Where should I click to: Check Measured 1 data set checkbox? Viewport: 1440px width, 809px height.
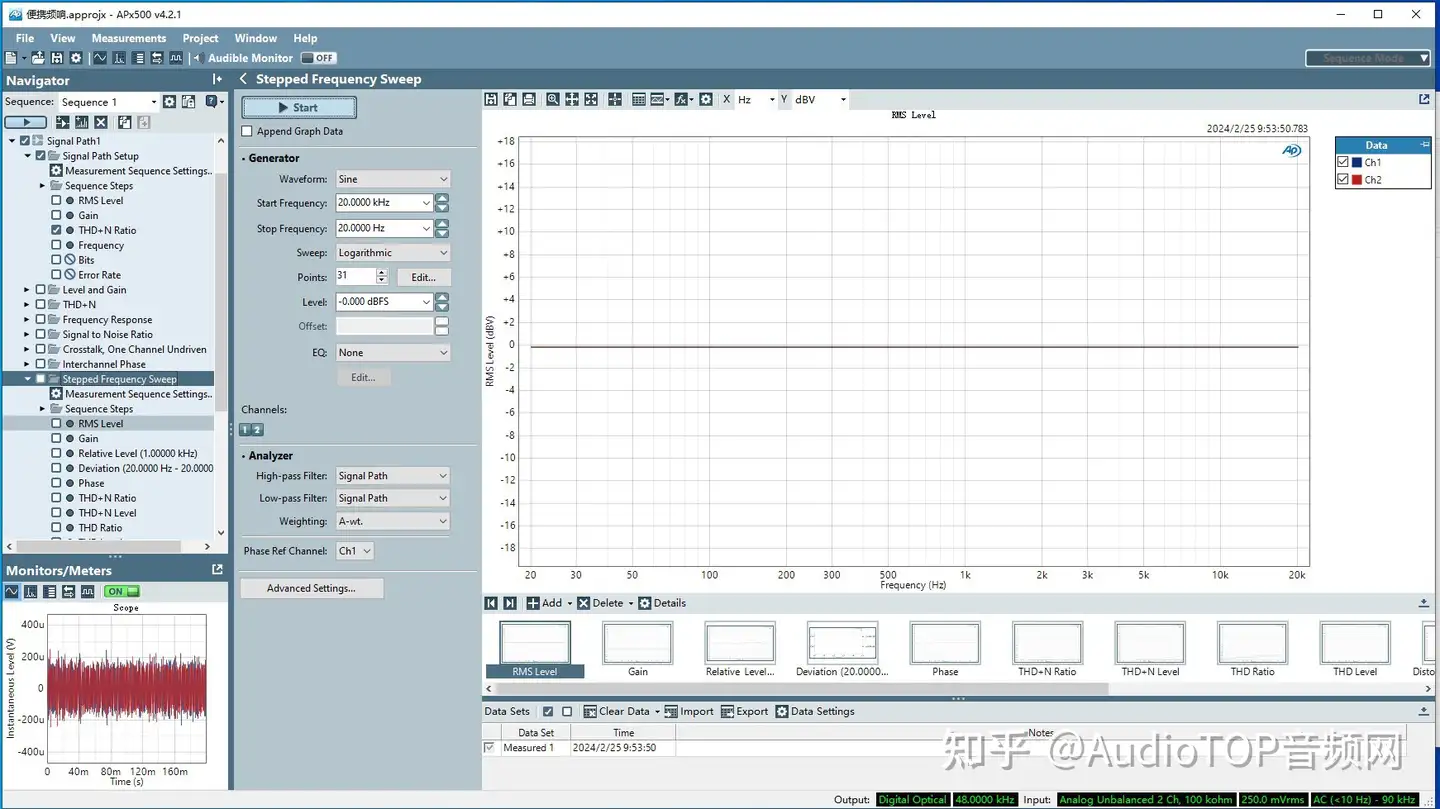point(489,748)
